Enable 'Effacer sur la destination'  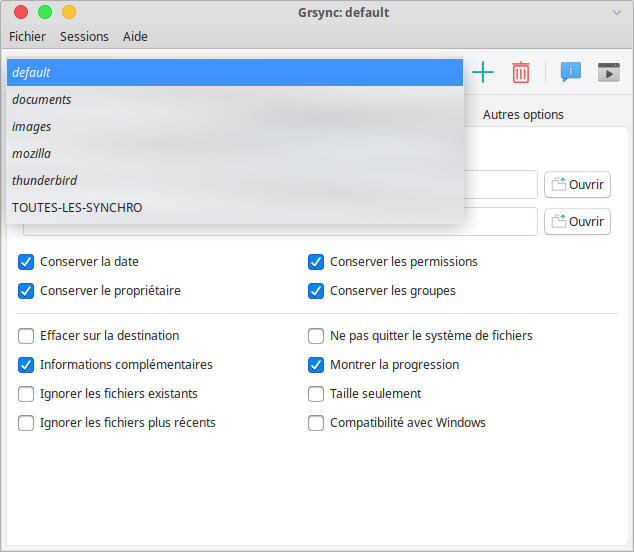(x=26, y=336)
